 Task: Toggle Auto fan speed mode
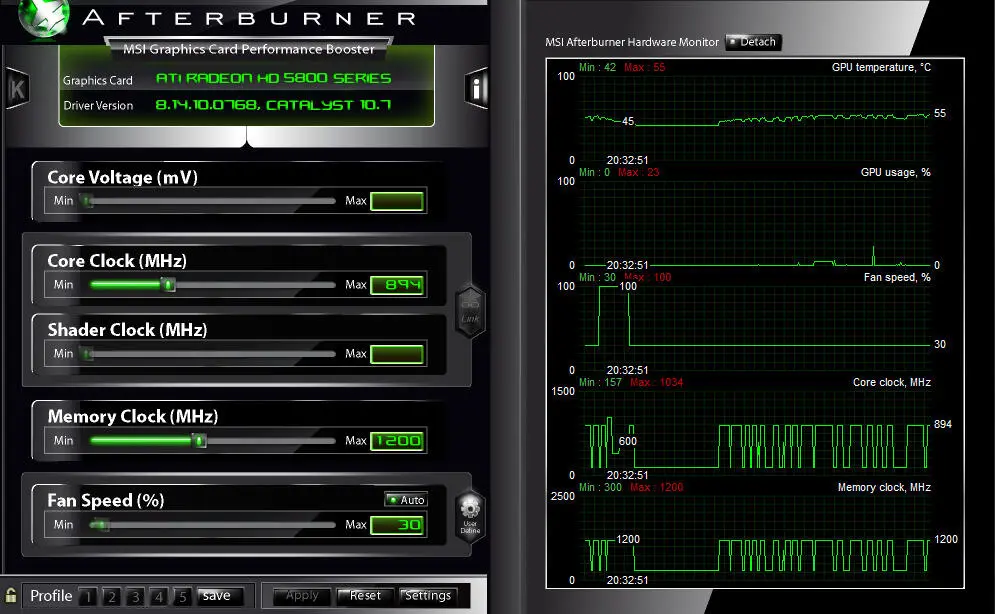[x=406, y=499]
